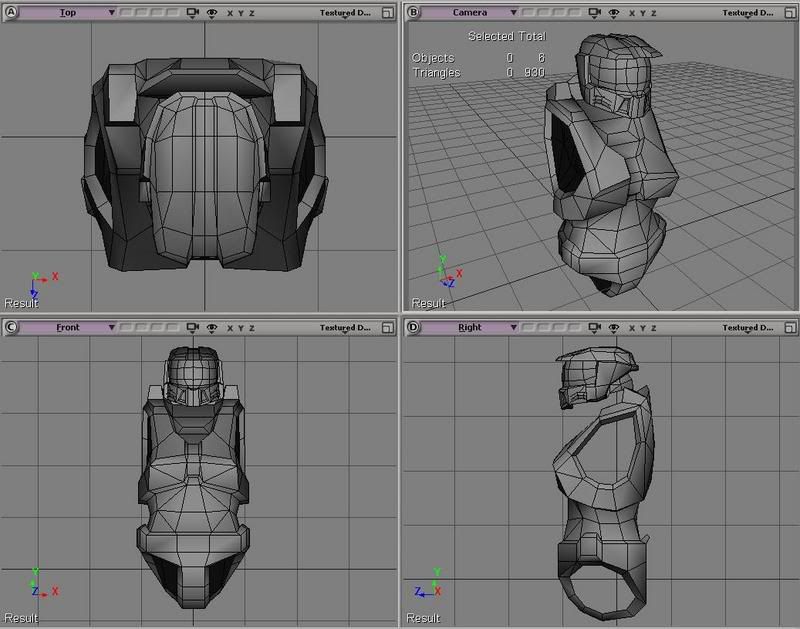This screenshot has width=800, height=629.
Task: Click the total triangles value 930
Action: [x=535, y=72]
